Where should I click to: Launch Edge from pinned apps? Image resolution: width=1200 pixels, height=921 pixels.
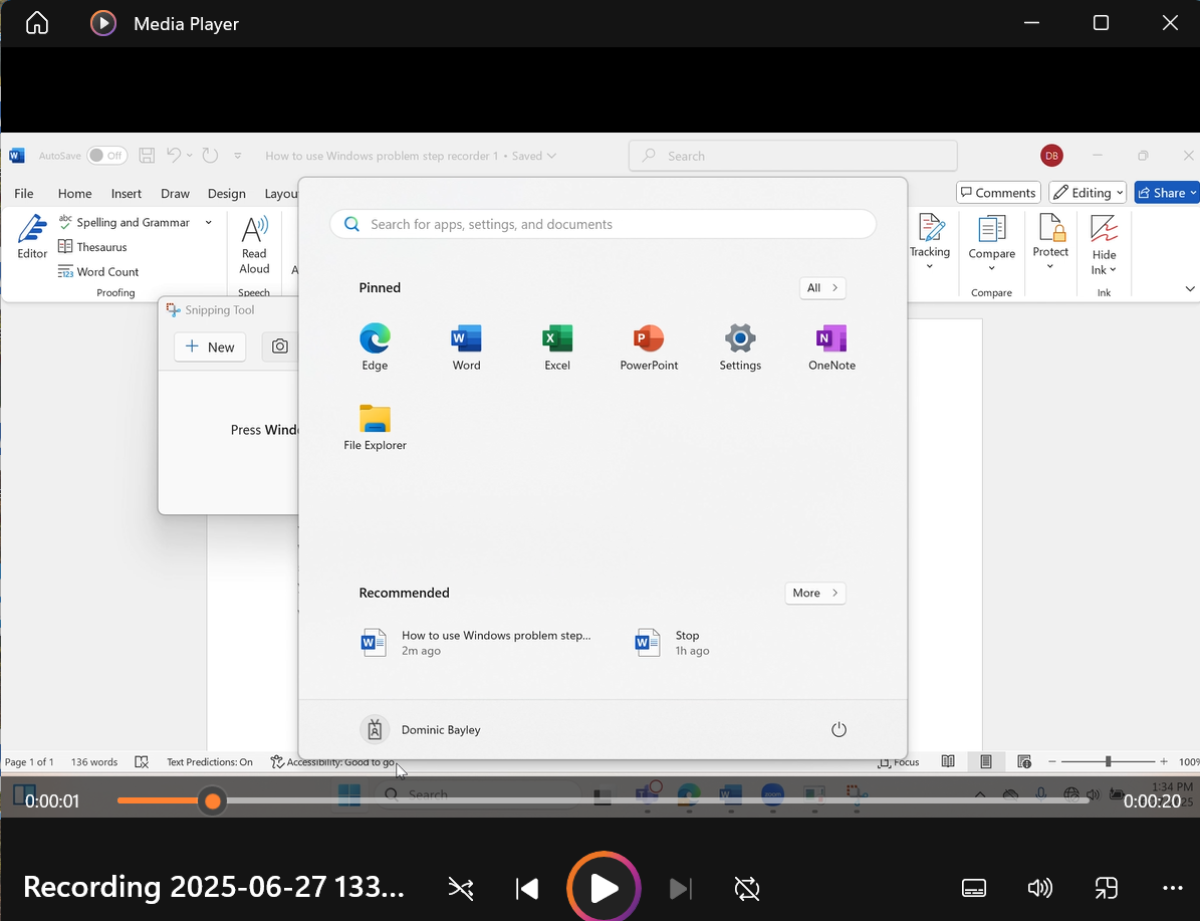[374, 347]
